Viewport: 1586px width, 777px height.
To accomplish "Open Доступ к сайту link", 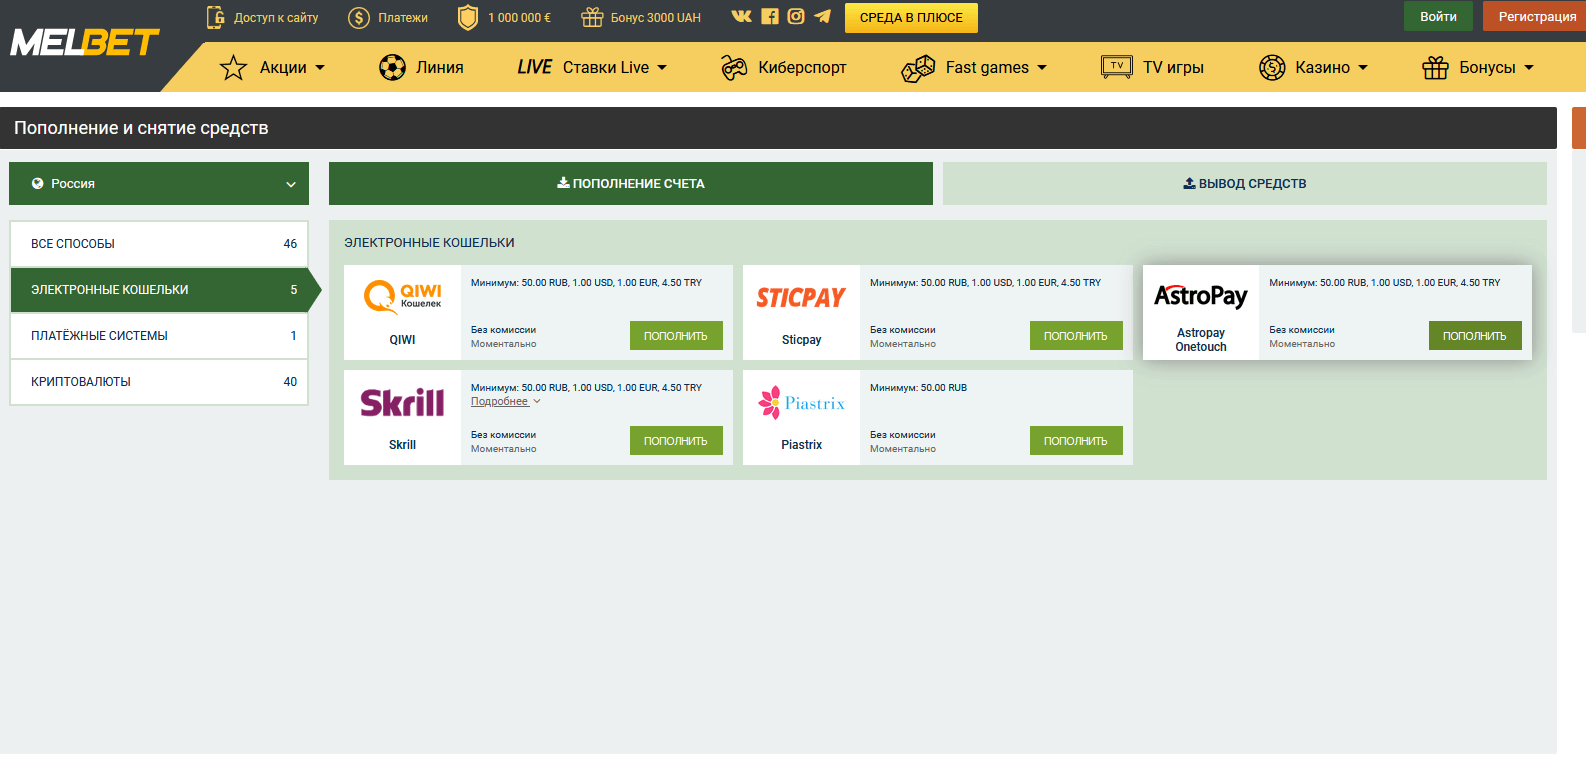I will (276, 18).
